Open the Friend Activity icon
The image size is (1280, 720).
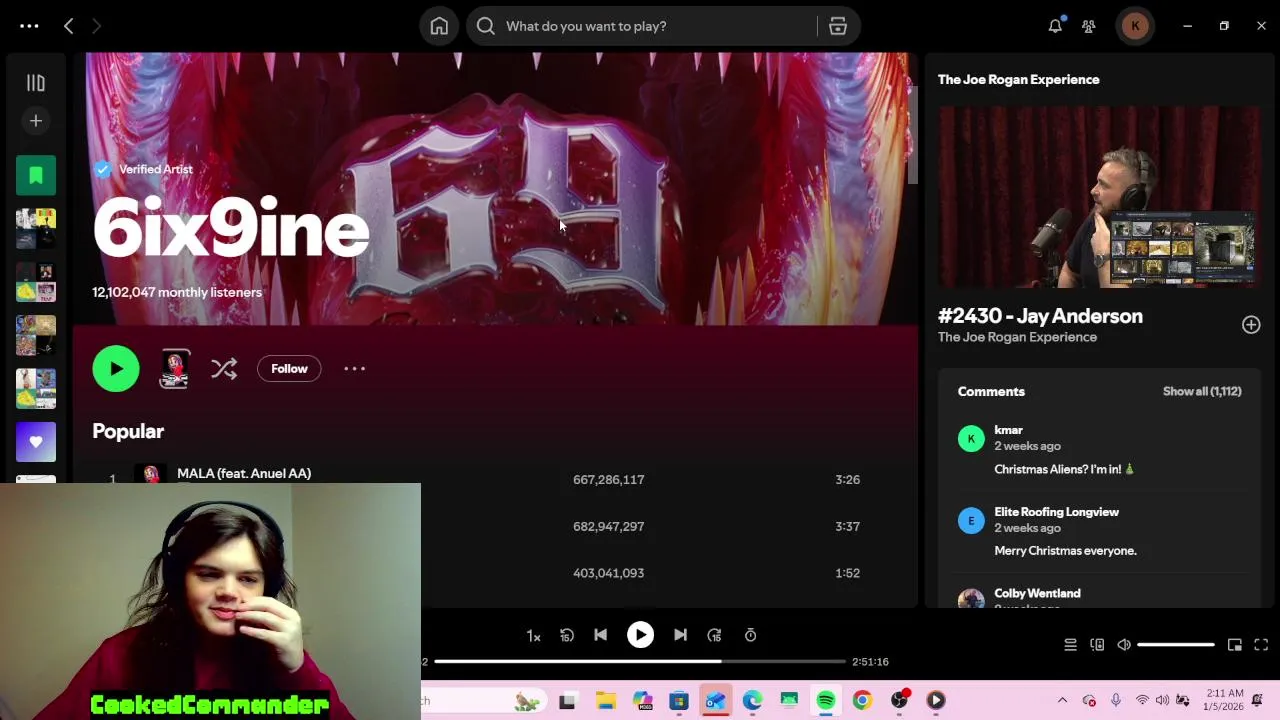coord(1089,26)
